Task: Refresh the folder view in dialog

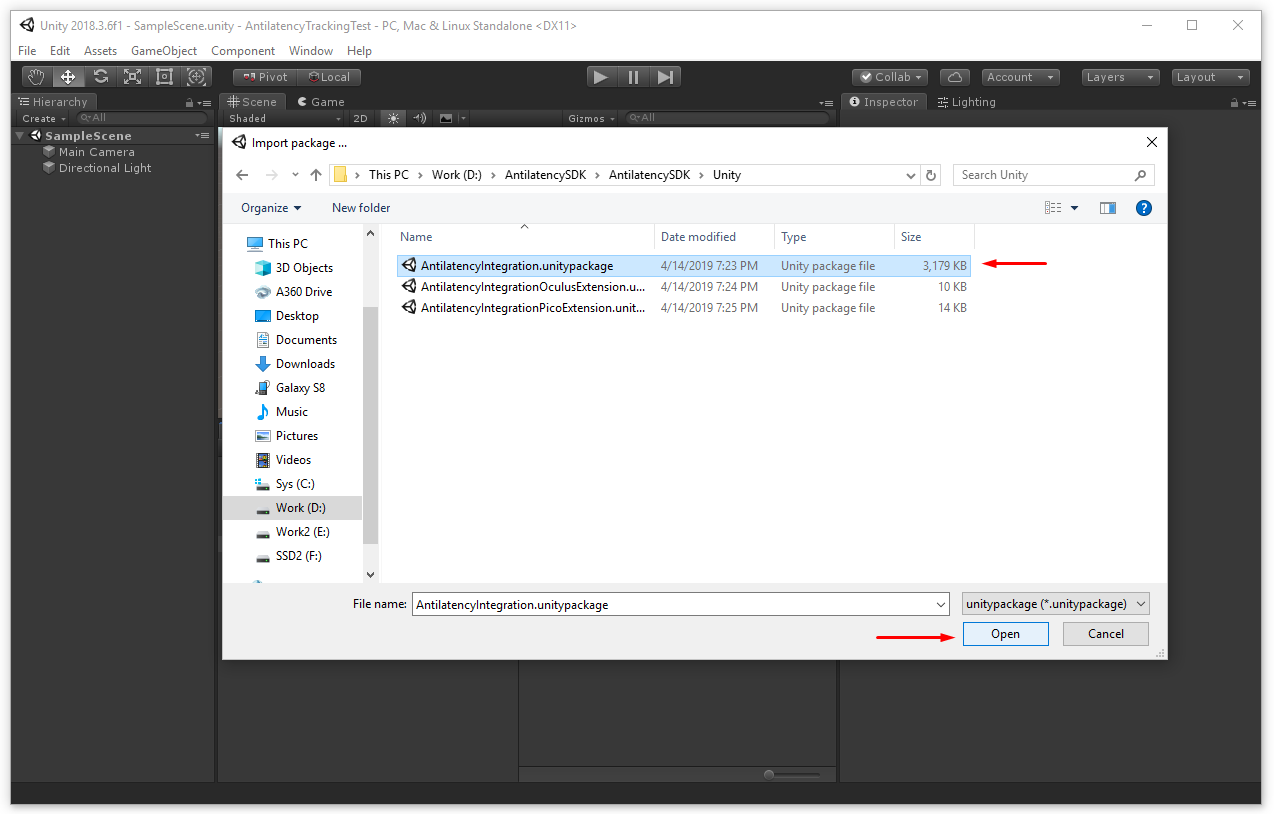Action: 931,175
